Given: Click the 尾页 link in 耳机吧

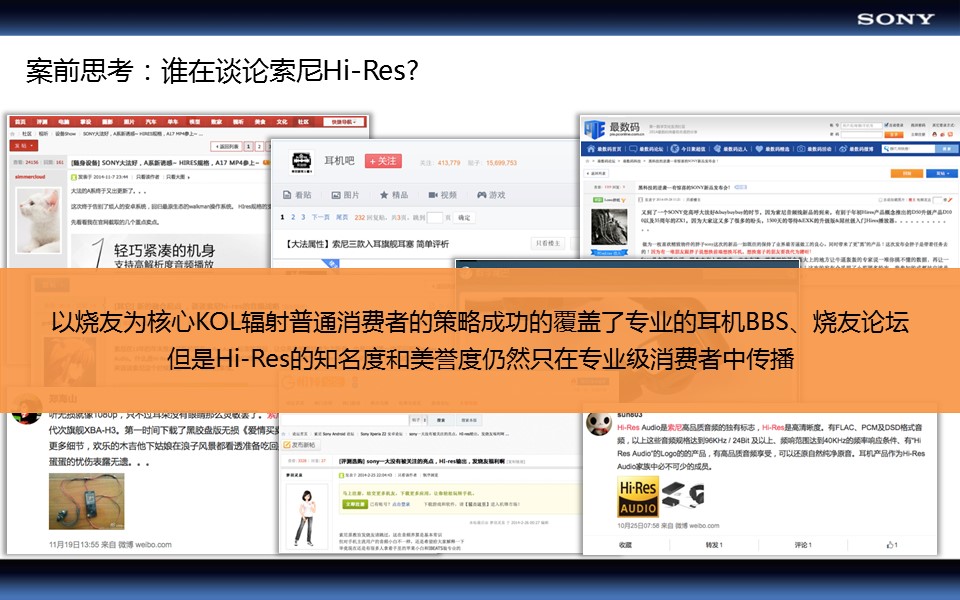Looking at the screenshot, I should 342,217.
